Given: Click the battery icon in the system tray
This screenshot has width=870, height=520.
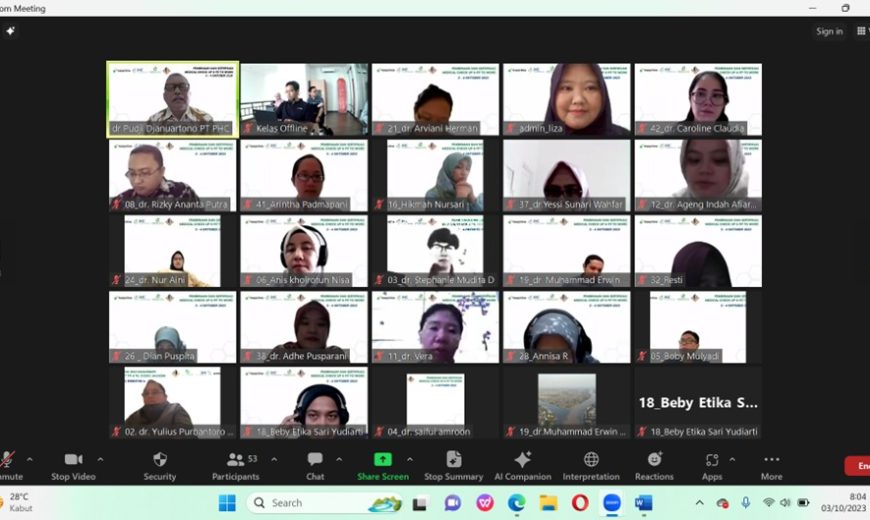Looking at the screenshot, I should 803,503.
